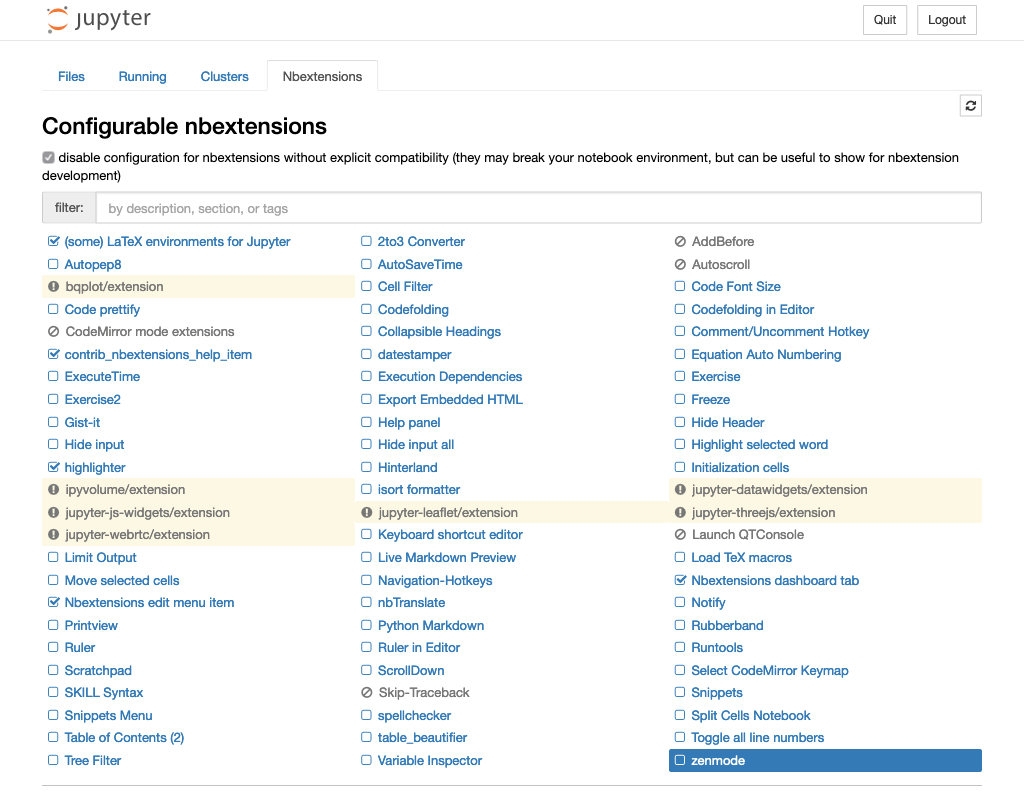This screenshot has height=800, width=1027.
Task: Enable the Table of Contents (2) checkbox
Action: [53, 737]
